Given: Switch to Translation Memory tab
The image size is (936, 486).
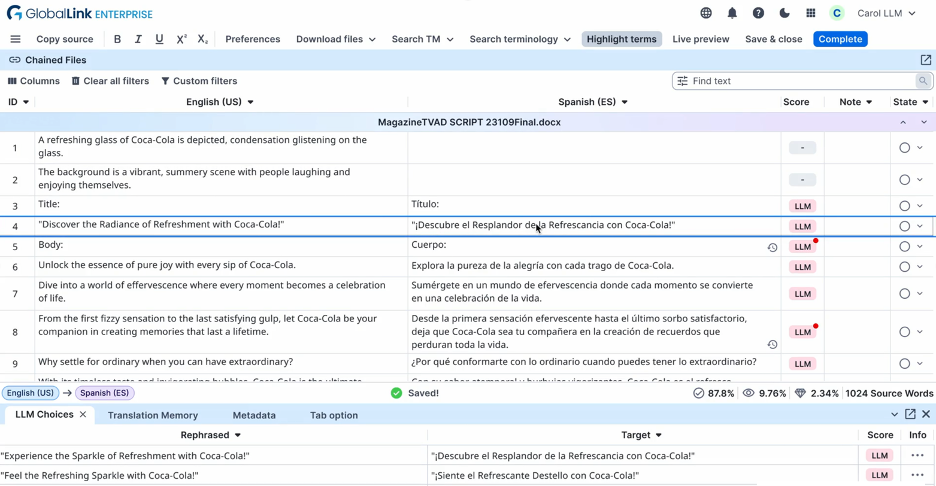Looking at the screenshot, I should (x=153, y=415).
